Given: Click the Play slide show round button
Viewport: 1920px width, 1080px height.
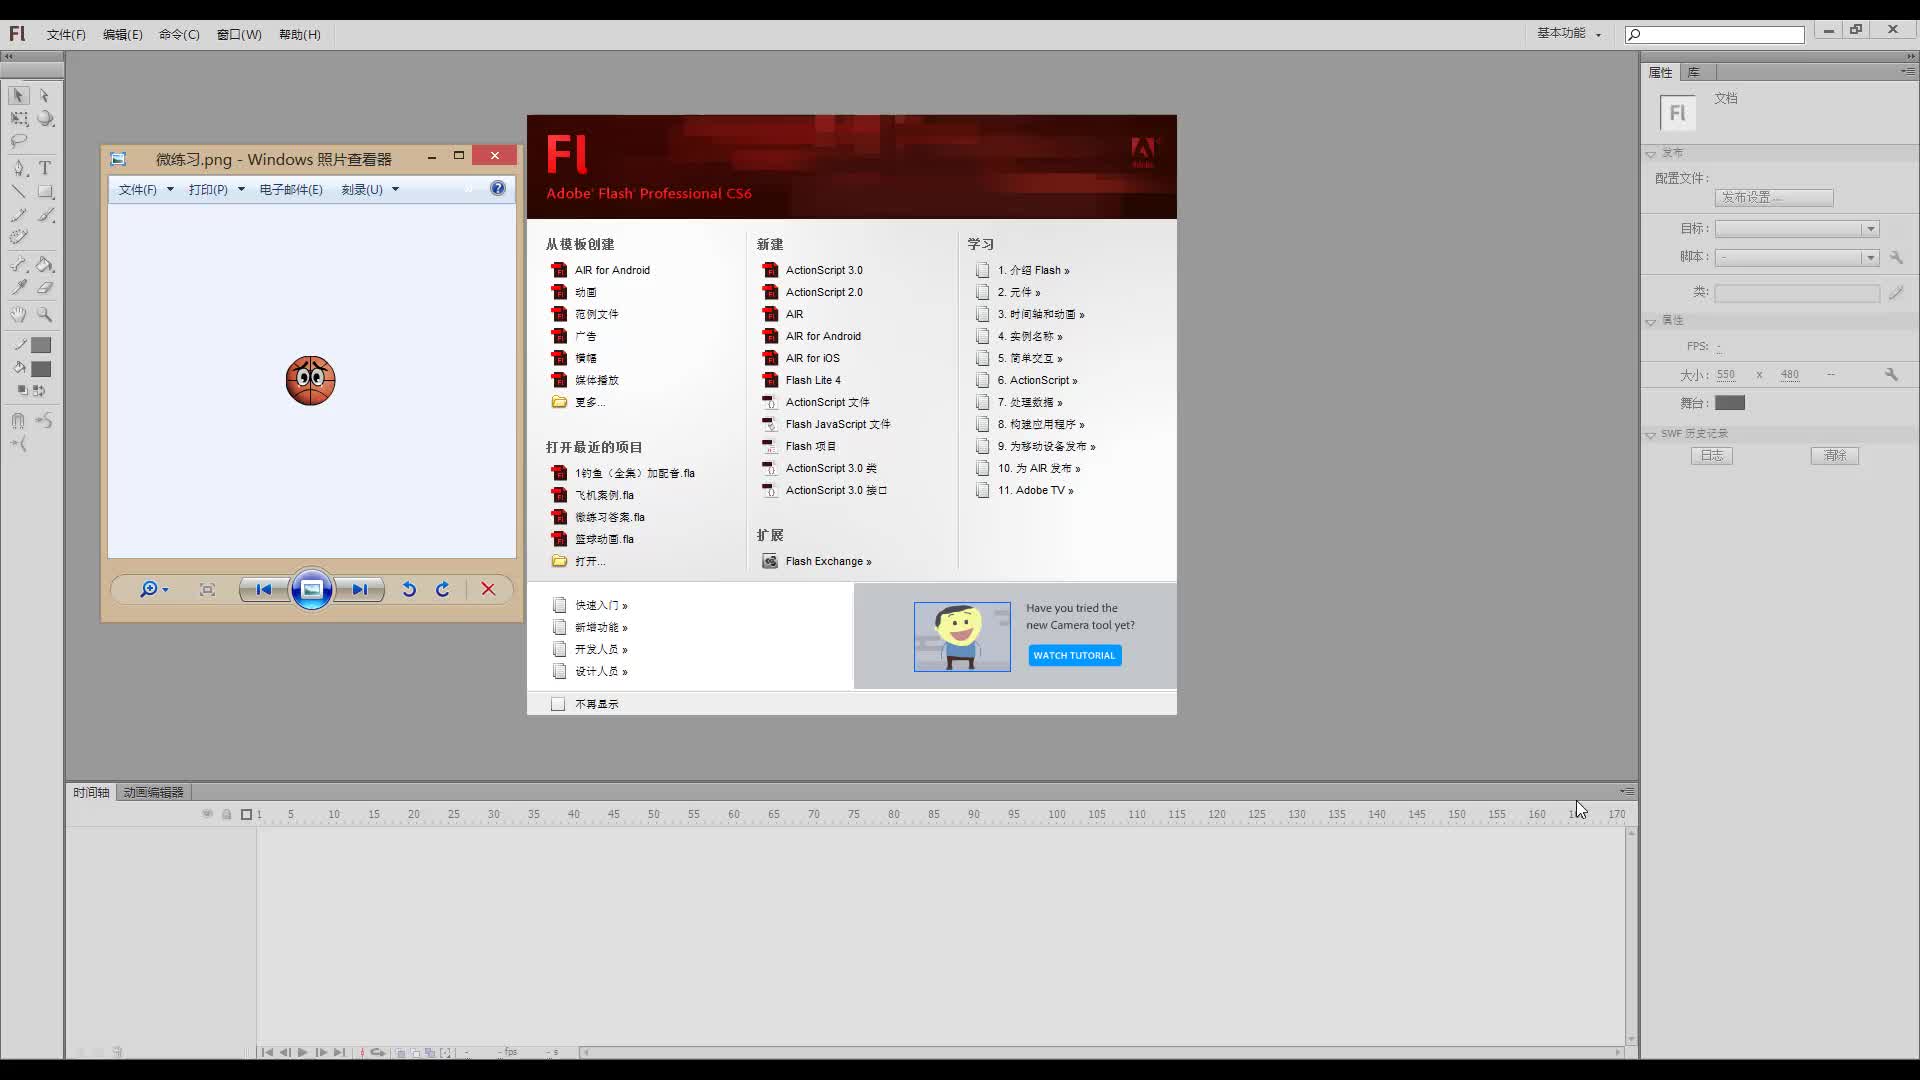Looking at the screenshot, I should pos(311,590).
